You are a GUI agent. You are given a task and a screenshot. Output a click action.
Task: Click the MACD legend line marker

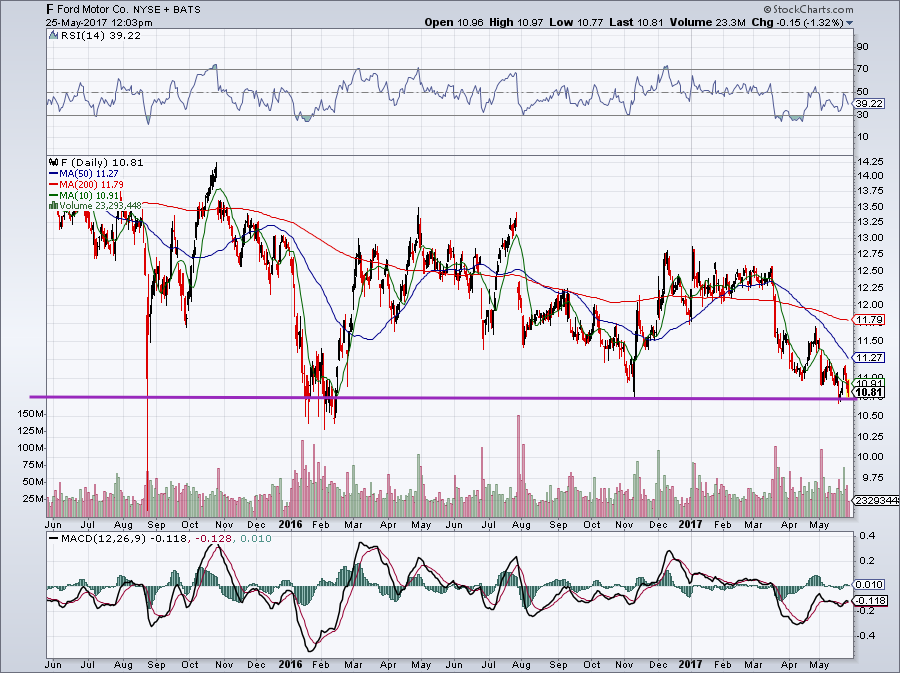tap(53, 539)
